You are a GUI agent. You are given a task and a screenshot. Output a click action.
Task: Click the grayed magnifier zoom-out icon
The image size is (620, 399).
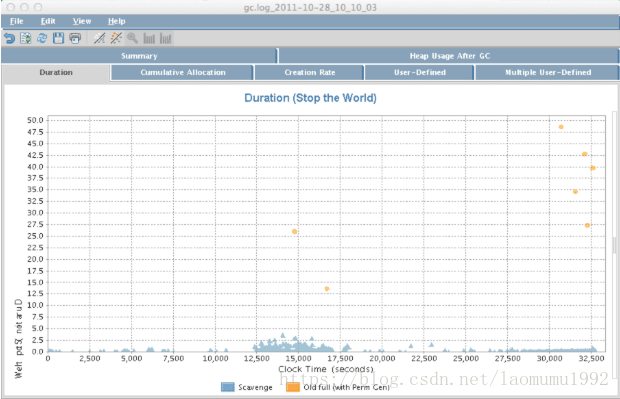[x=132, y=38]
